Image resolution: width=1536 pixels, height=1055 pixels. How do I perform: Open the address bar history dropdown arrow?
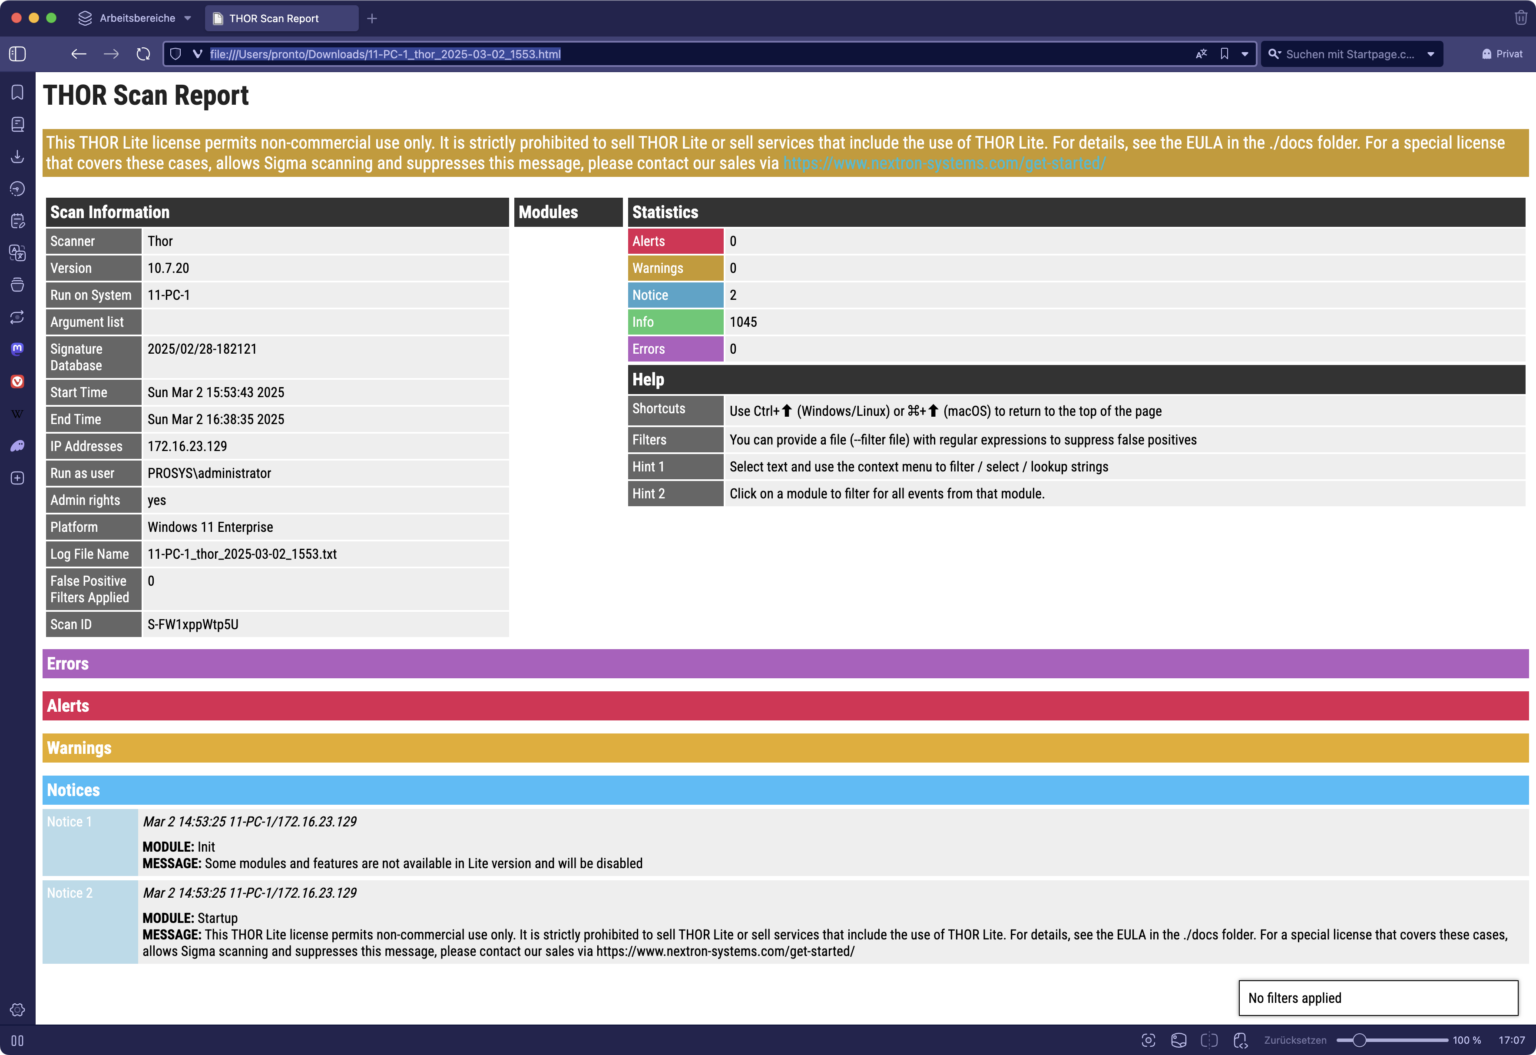coord(1245,54)
